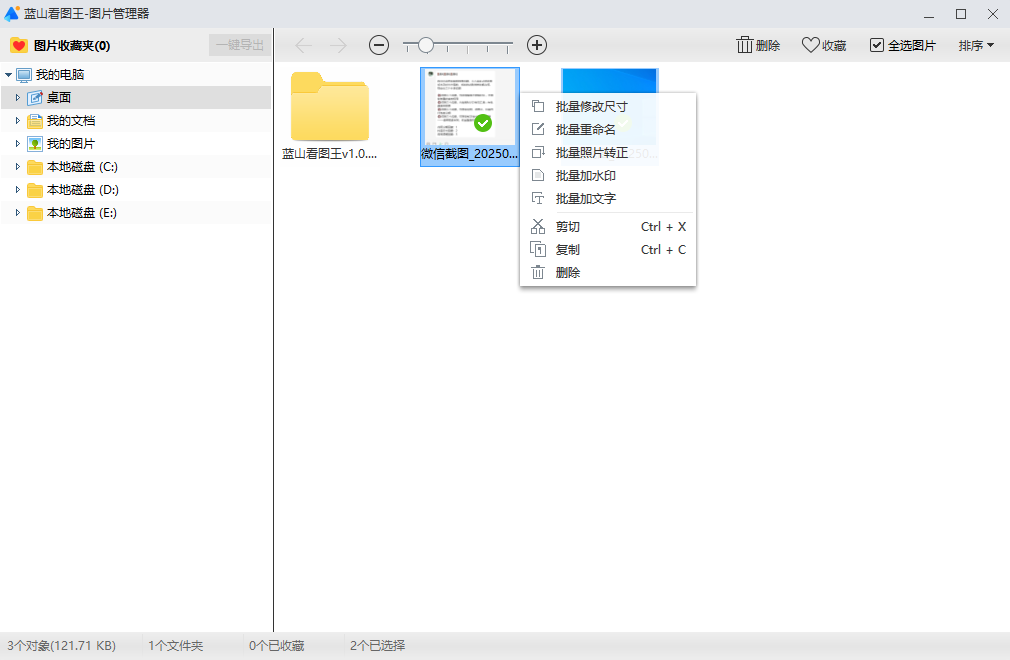Click the 批量加文字 text icon
Screen dimensions: 1010x660
coord(538,198)
